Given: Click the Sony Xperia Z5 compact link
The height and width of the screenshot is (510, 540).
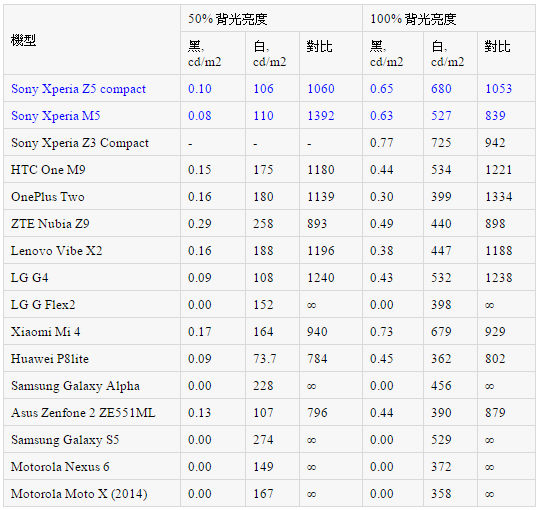Looking at the screenshot, I should coord(79,89).
